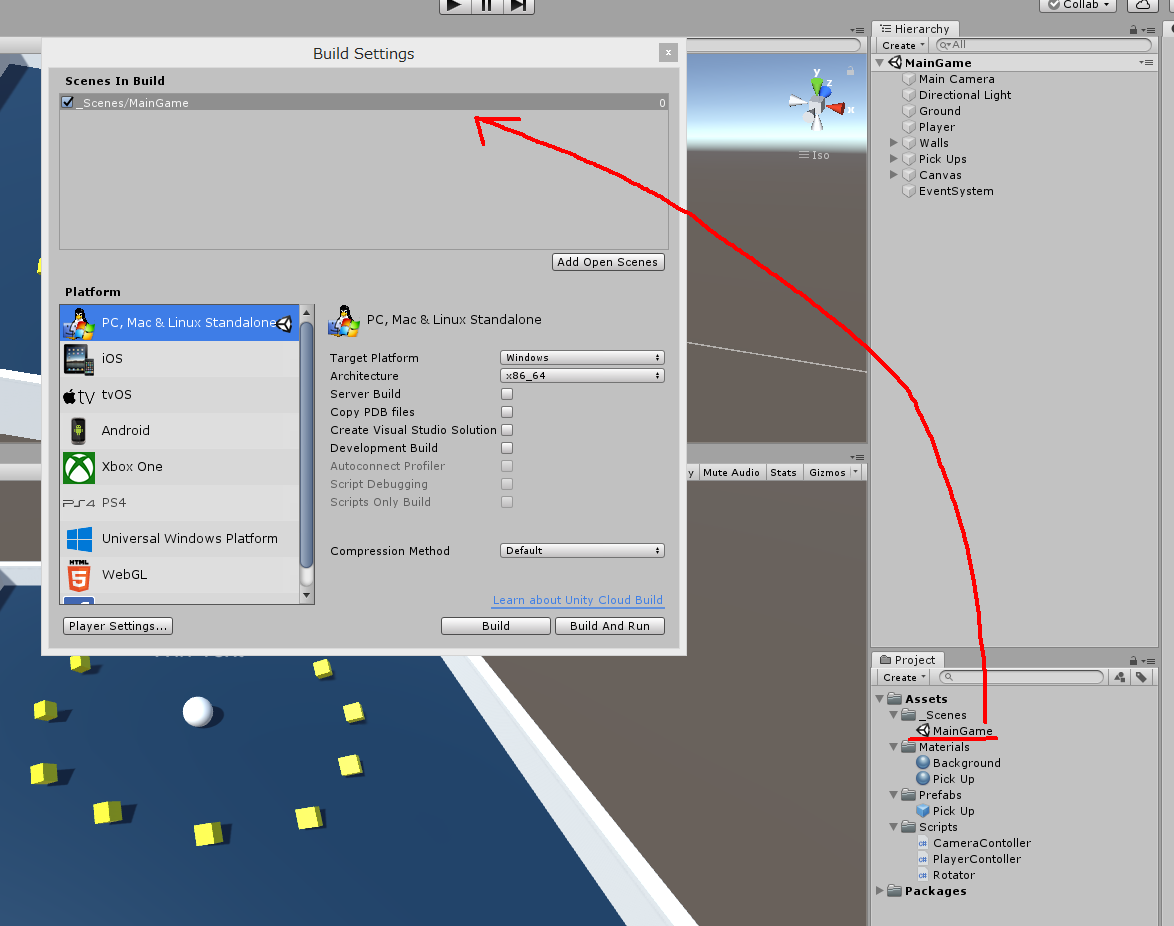This screenshot has height=926, width=1174.
Task: Collapse the Scripts folder
Action: 893,827
